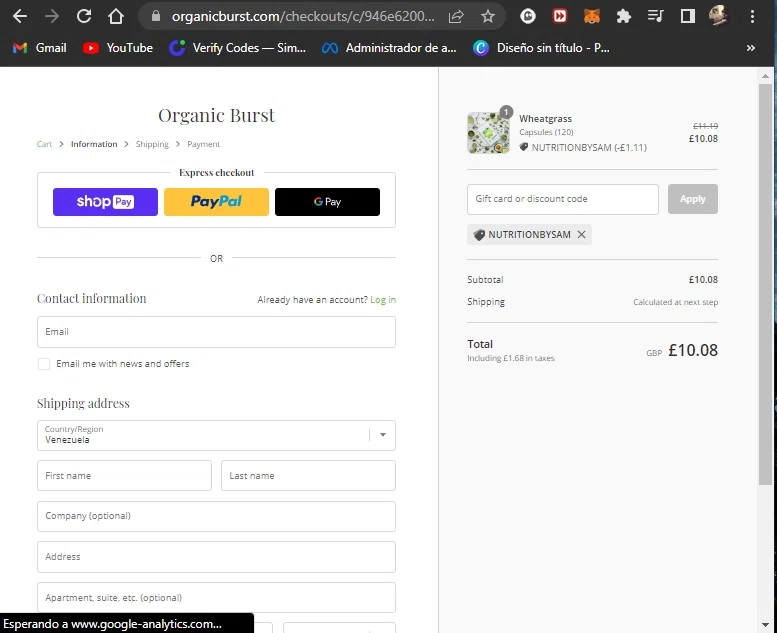The width and height of the screenshot is (777, 633).
Task: Click the browser address bar URL
Action: [x=303, y=16]
